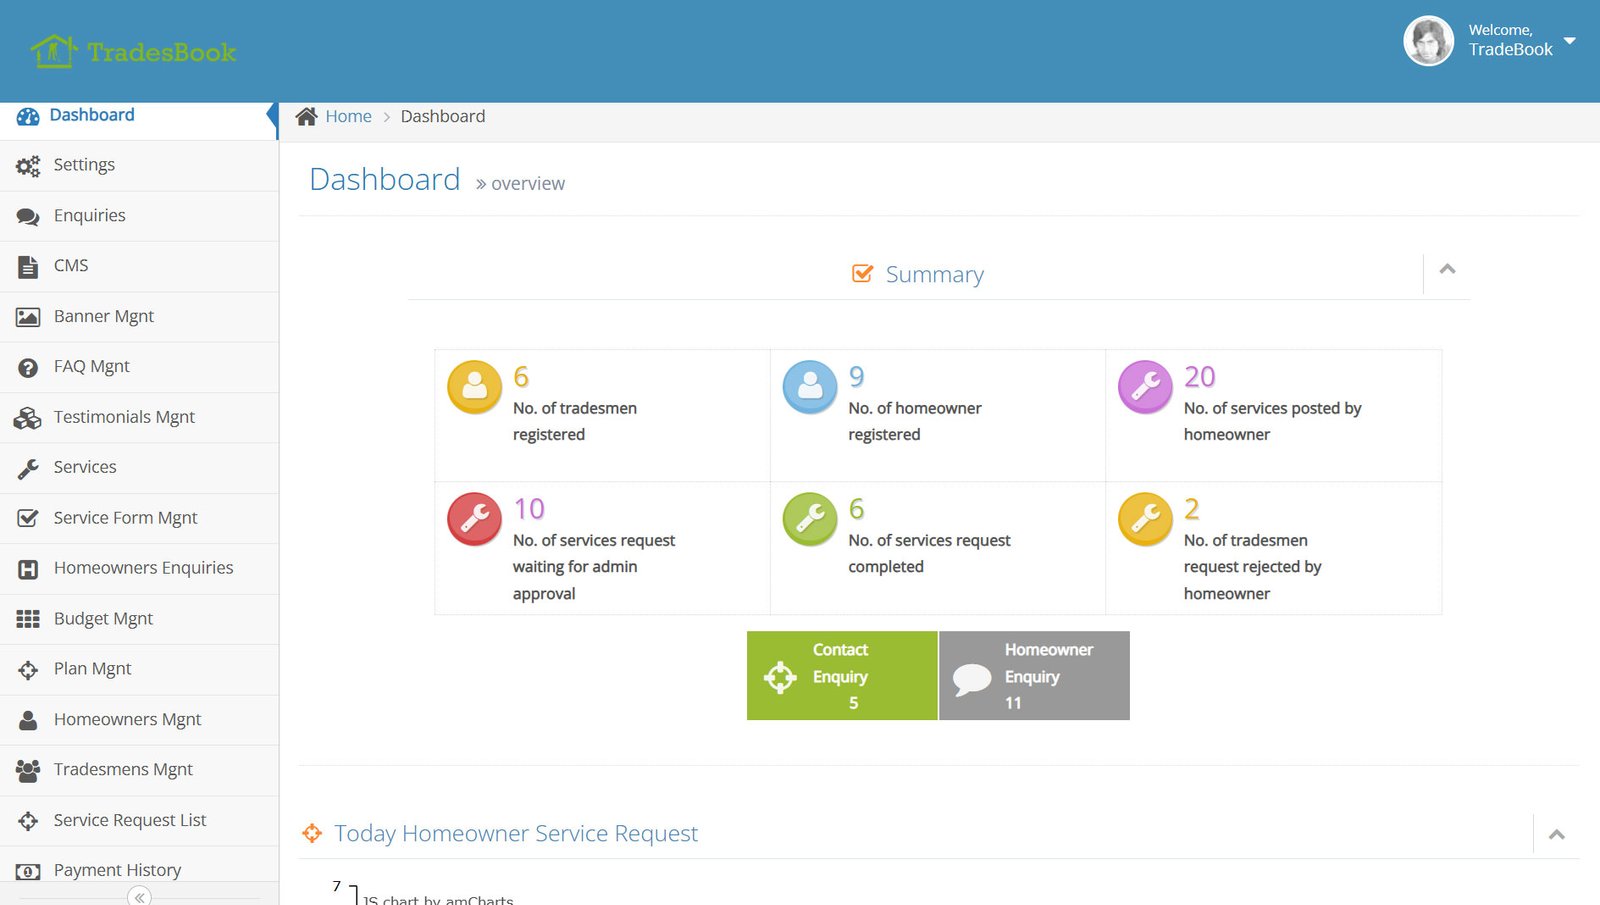Select Budget Mgnt in sidebar

pyautogui.click(x=139, y=619)
